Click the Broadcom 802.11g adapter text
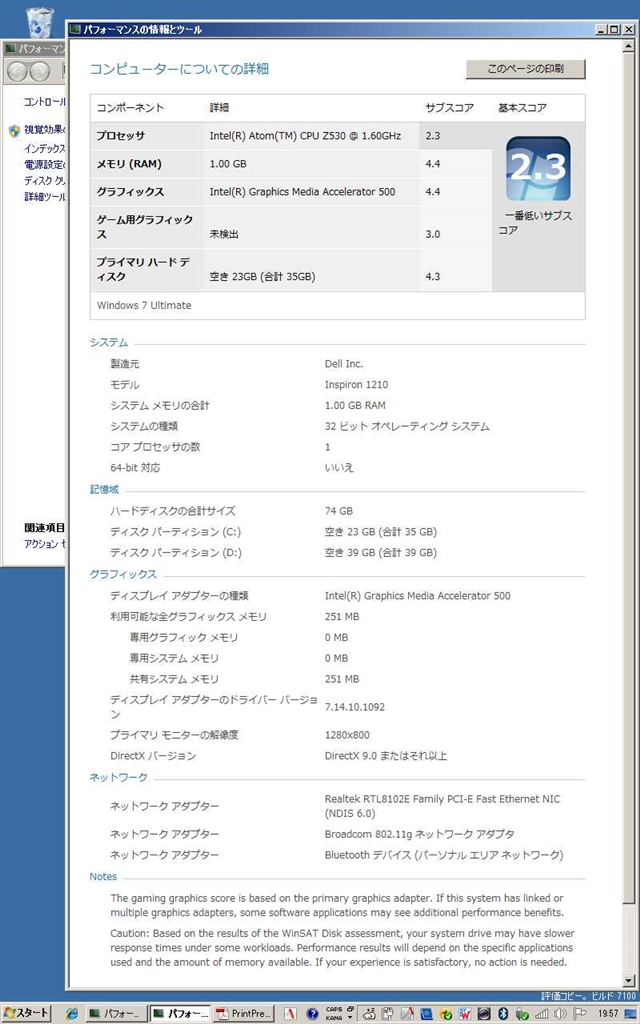Image resolution: width=640 pixels, height=1024 pixels. tap(419, 834)
